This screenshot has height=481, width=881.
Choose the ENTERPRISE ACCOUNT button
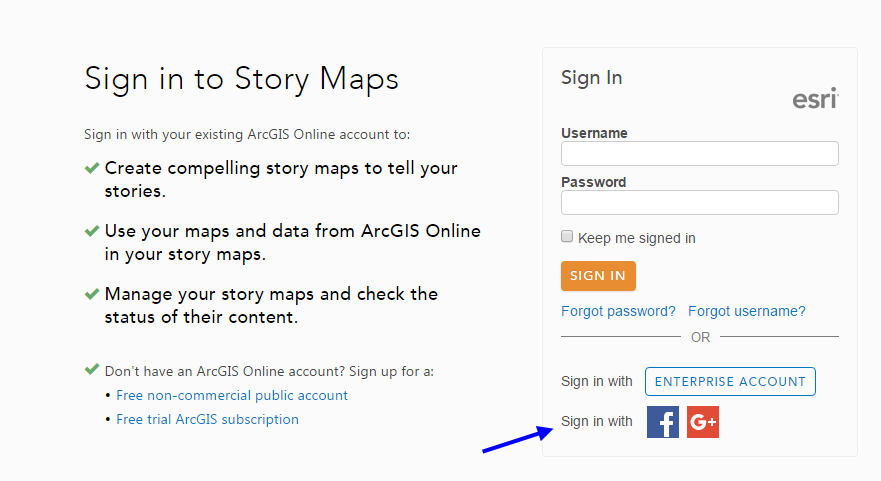coord(730,381)
